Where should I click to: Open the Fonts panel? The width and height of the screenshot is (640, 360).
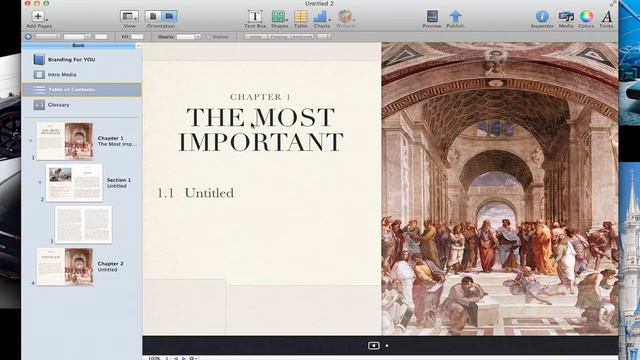point(607,19)
